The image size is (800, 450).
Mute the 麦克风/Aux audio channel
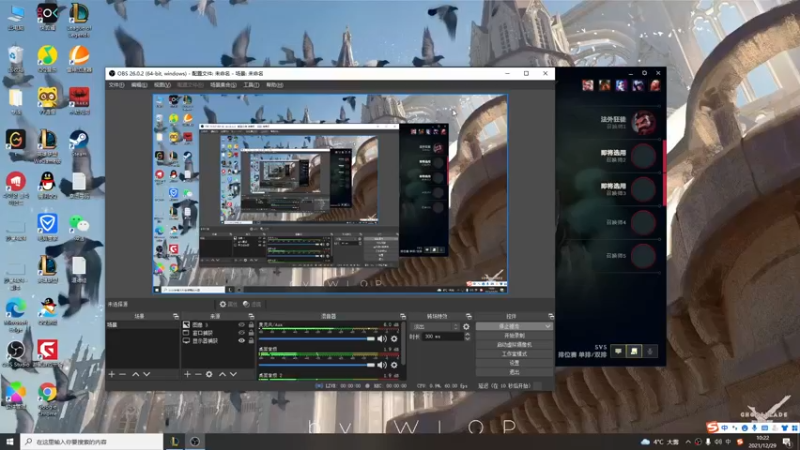382,339
